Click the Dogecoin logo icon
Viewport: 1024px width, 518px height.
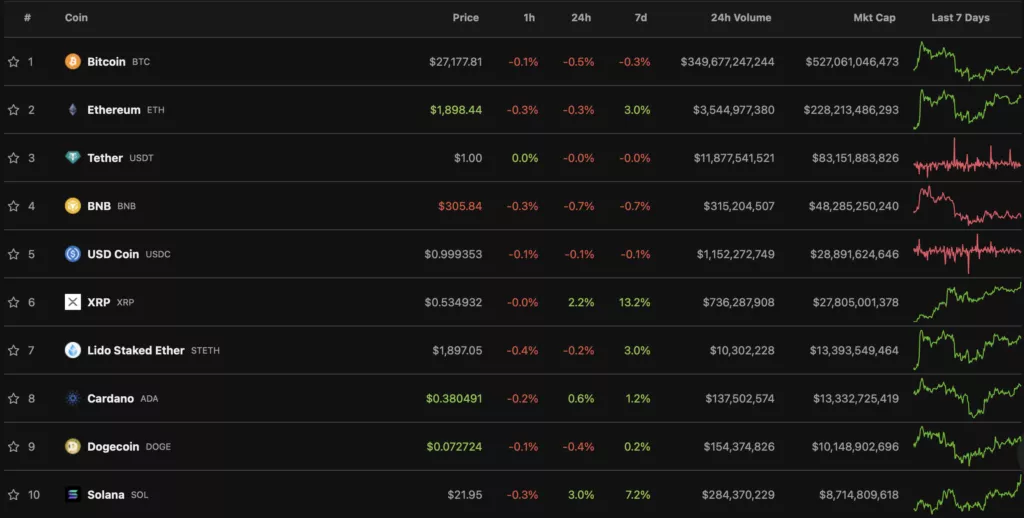(x=72, y=446)
